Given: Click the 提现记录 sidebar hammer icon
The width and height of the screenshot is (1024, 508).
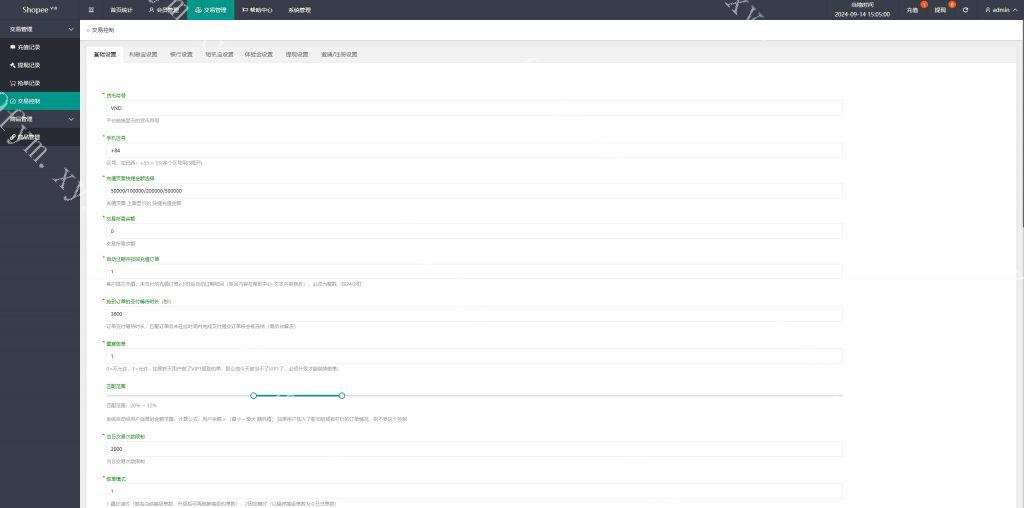Looking at the screenshot, I should pyautogui.click(x=12, y=65).
